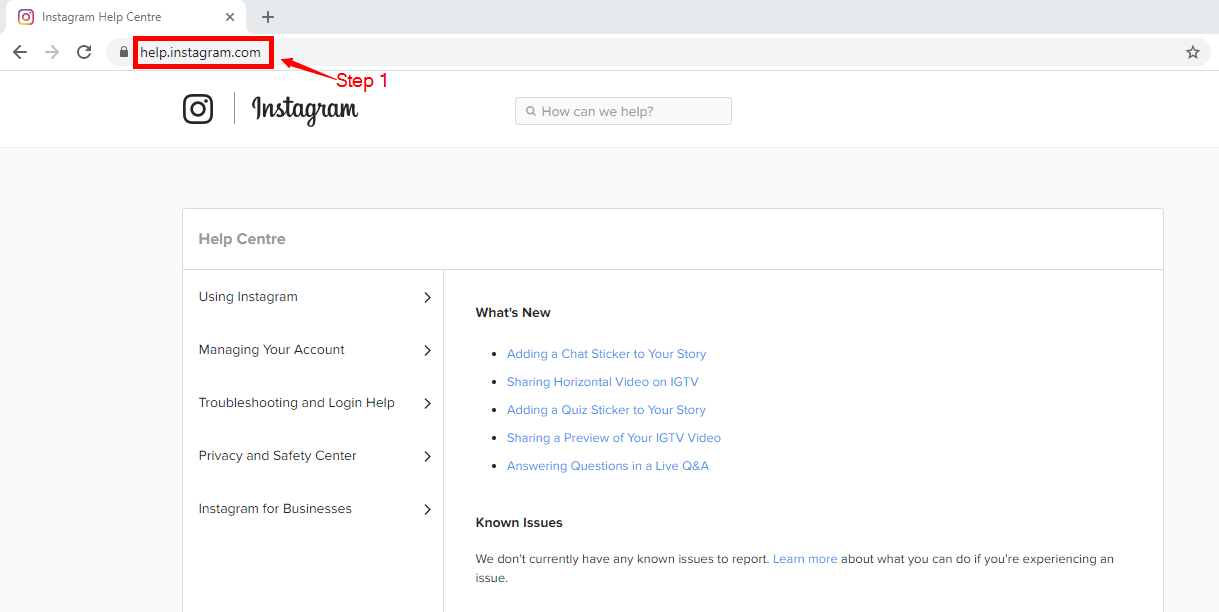Image resolution: width=1219 pixels, height=612 pixels.
Task: Open 'Adding a Quiz Sticker to Your Story'
Action: tap(606, 410)
